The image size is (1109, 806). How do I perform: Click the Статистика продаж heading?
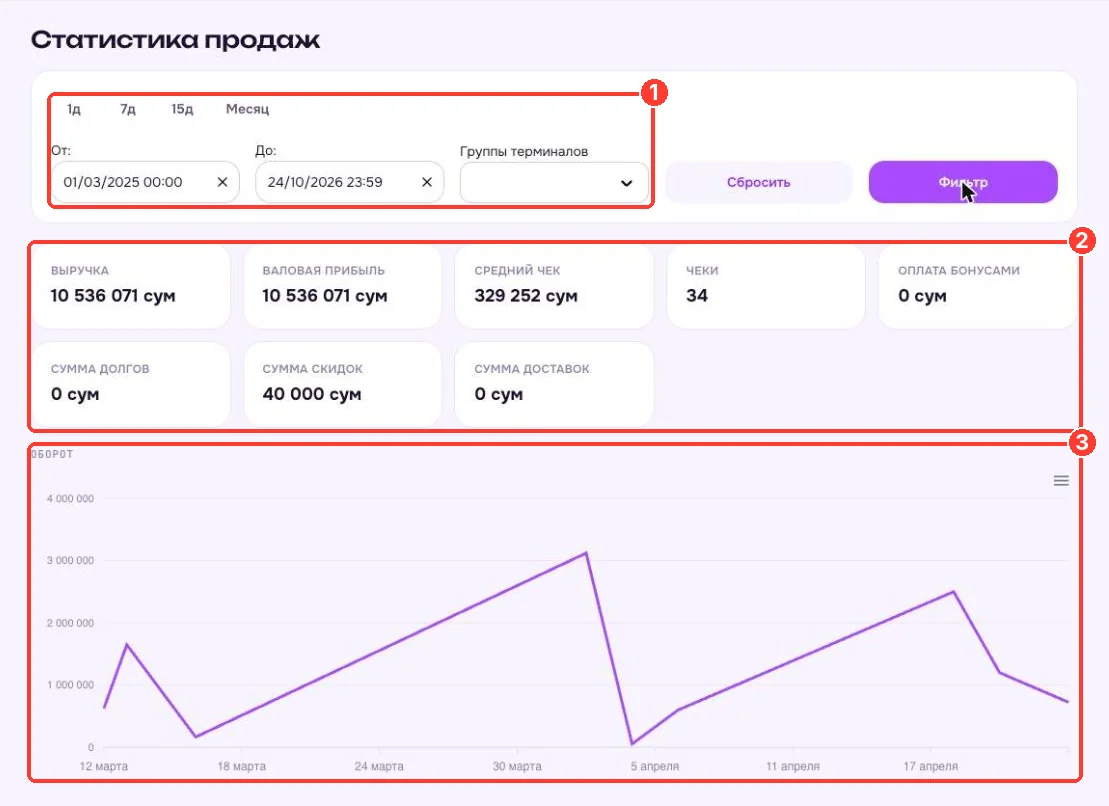coord(175,40)
